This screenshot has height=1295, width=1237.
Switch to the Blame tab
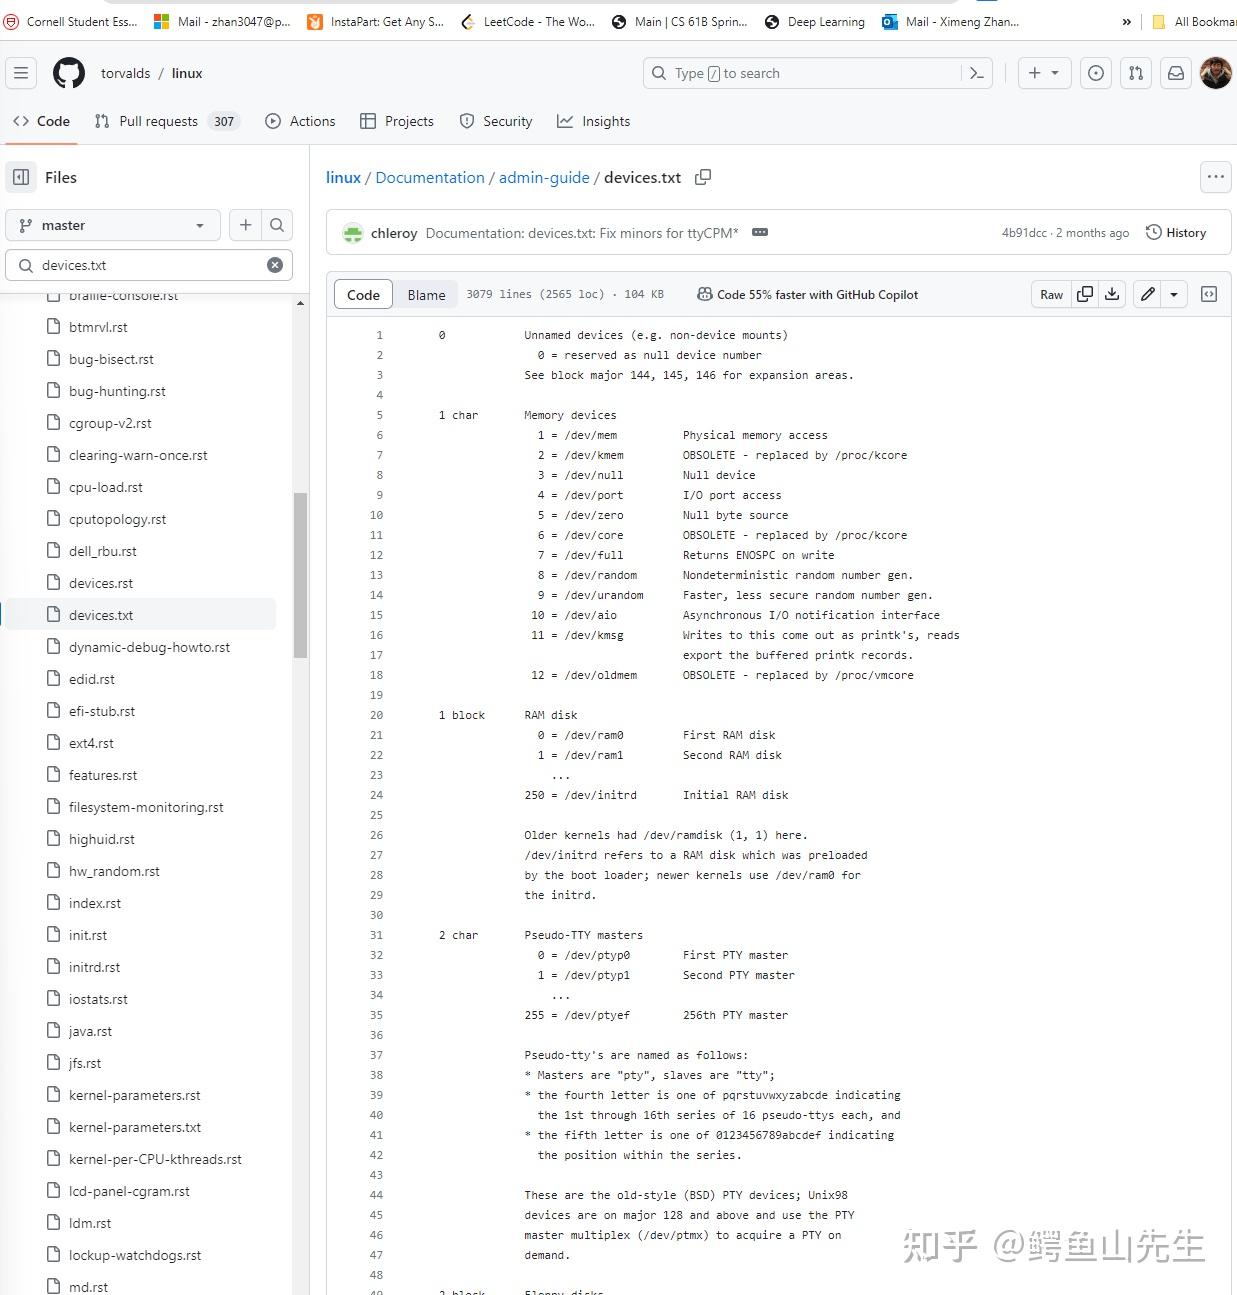pos(426,294)
